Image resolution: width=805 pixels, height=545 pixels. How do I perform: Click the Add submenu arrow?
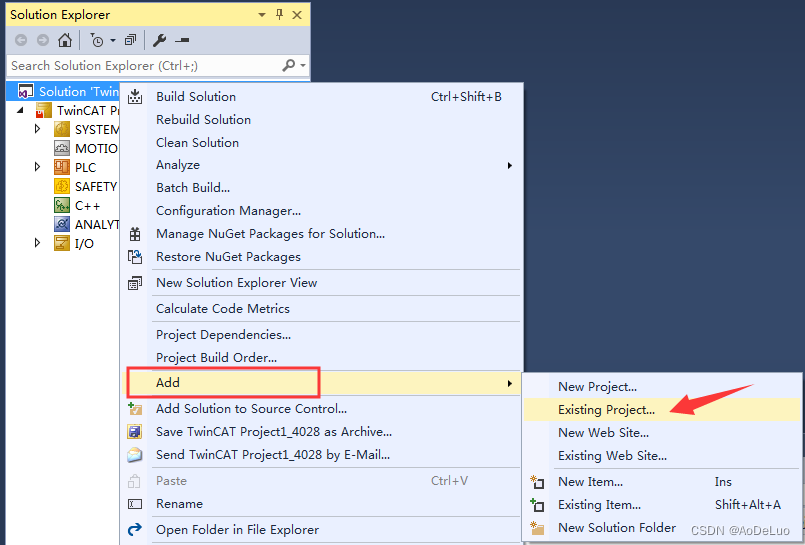pyautogui.click(x=509, y=383)
